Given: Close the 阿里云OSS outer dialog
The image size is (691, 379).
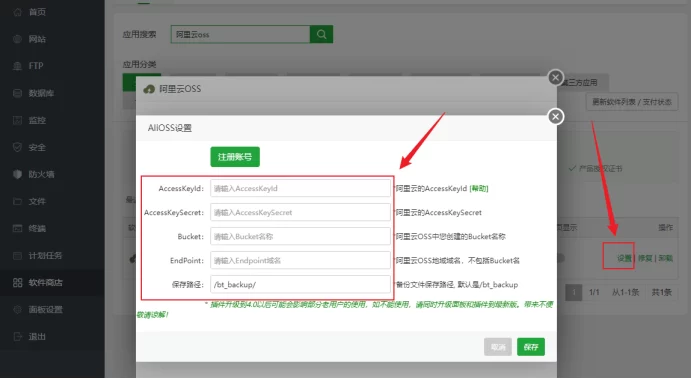Looking at the screenshot, I should [555, 78].
